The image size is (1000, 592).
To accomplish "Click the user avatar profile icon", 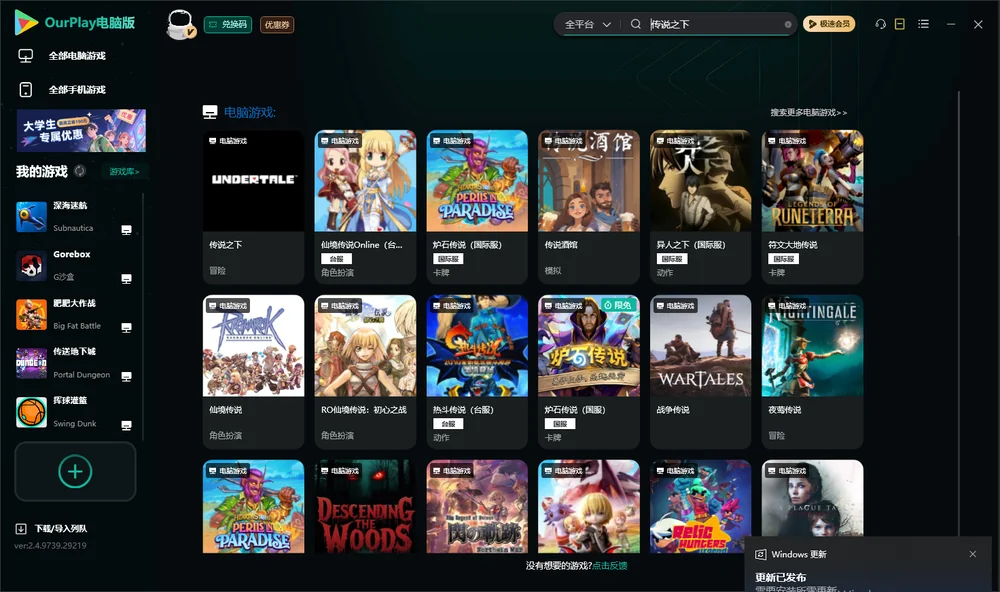I will point(180,25).
